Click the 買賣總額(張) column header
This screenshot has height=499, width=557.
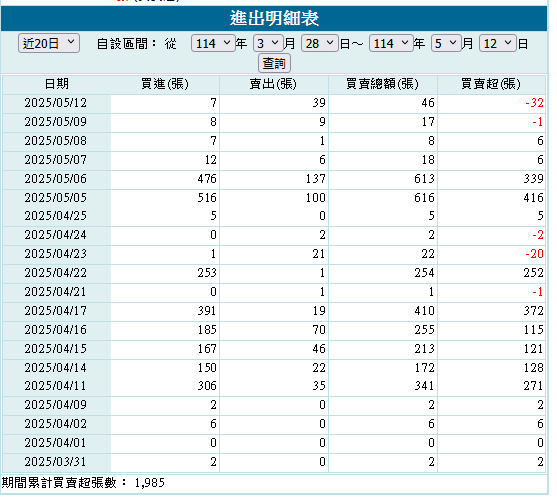click(x=383, y=84)
